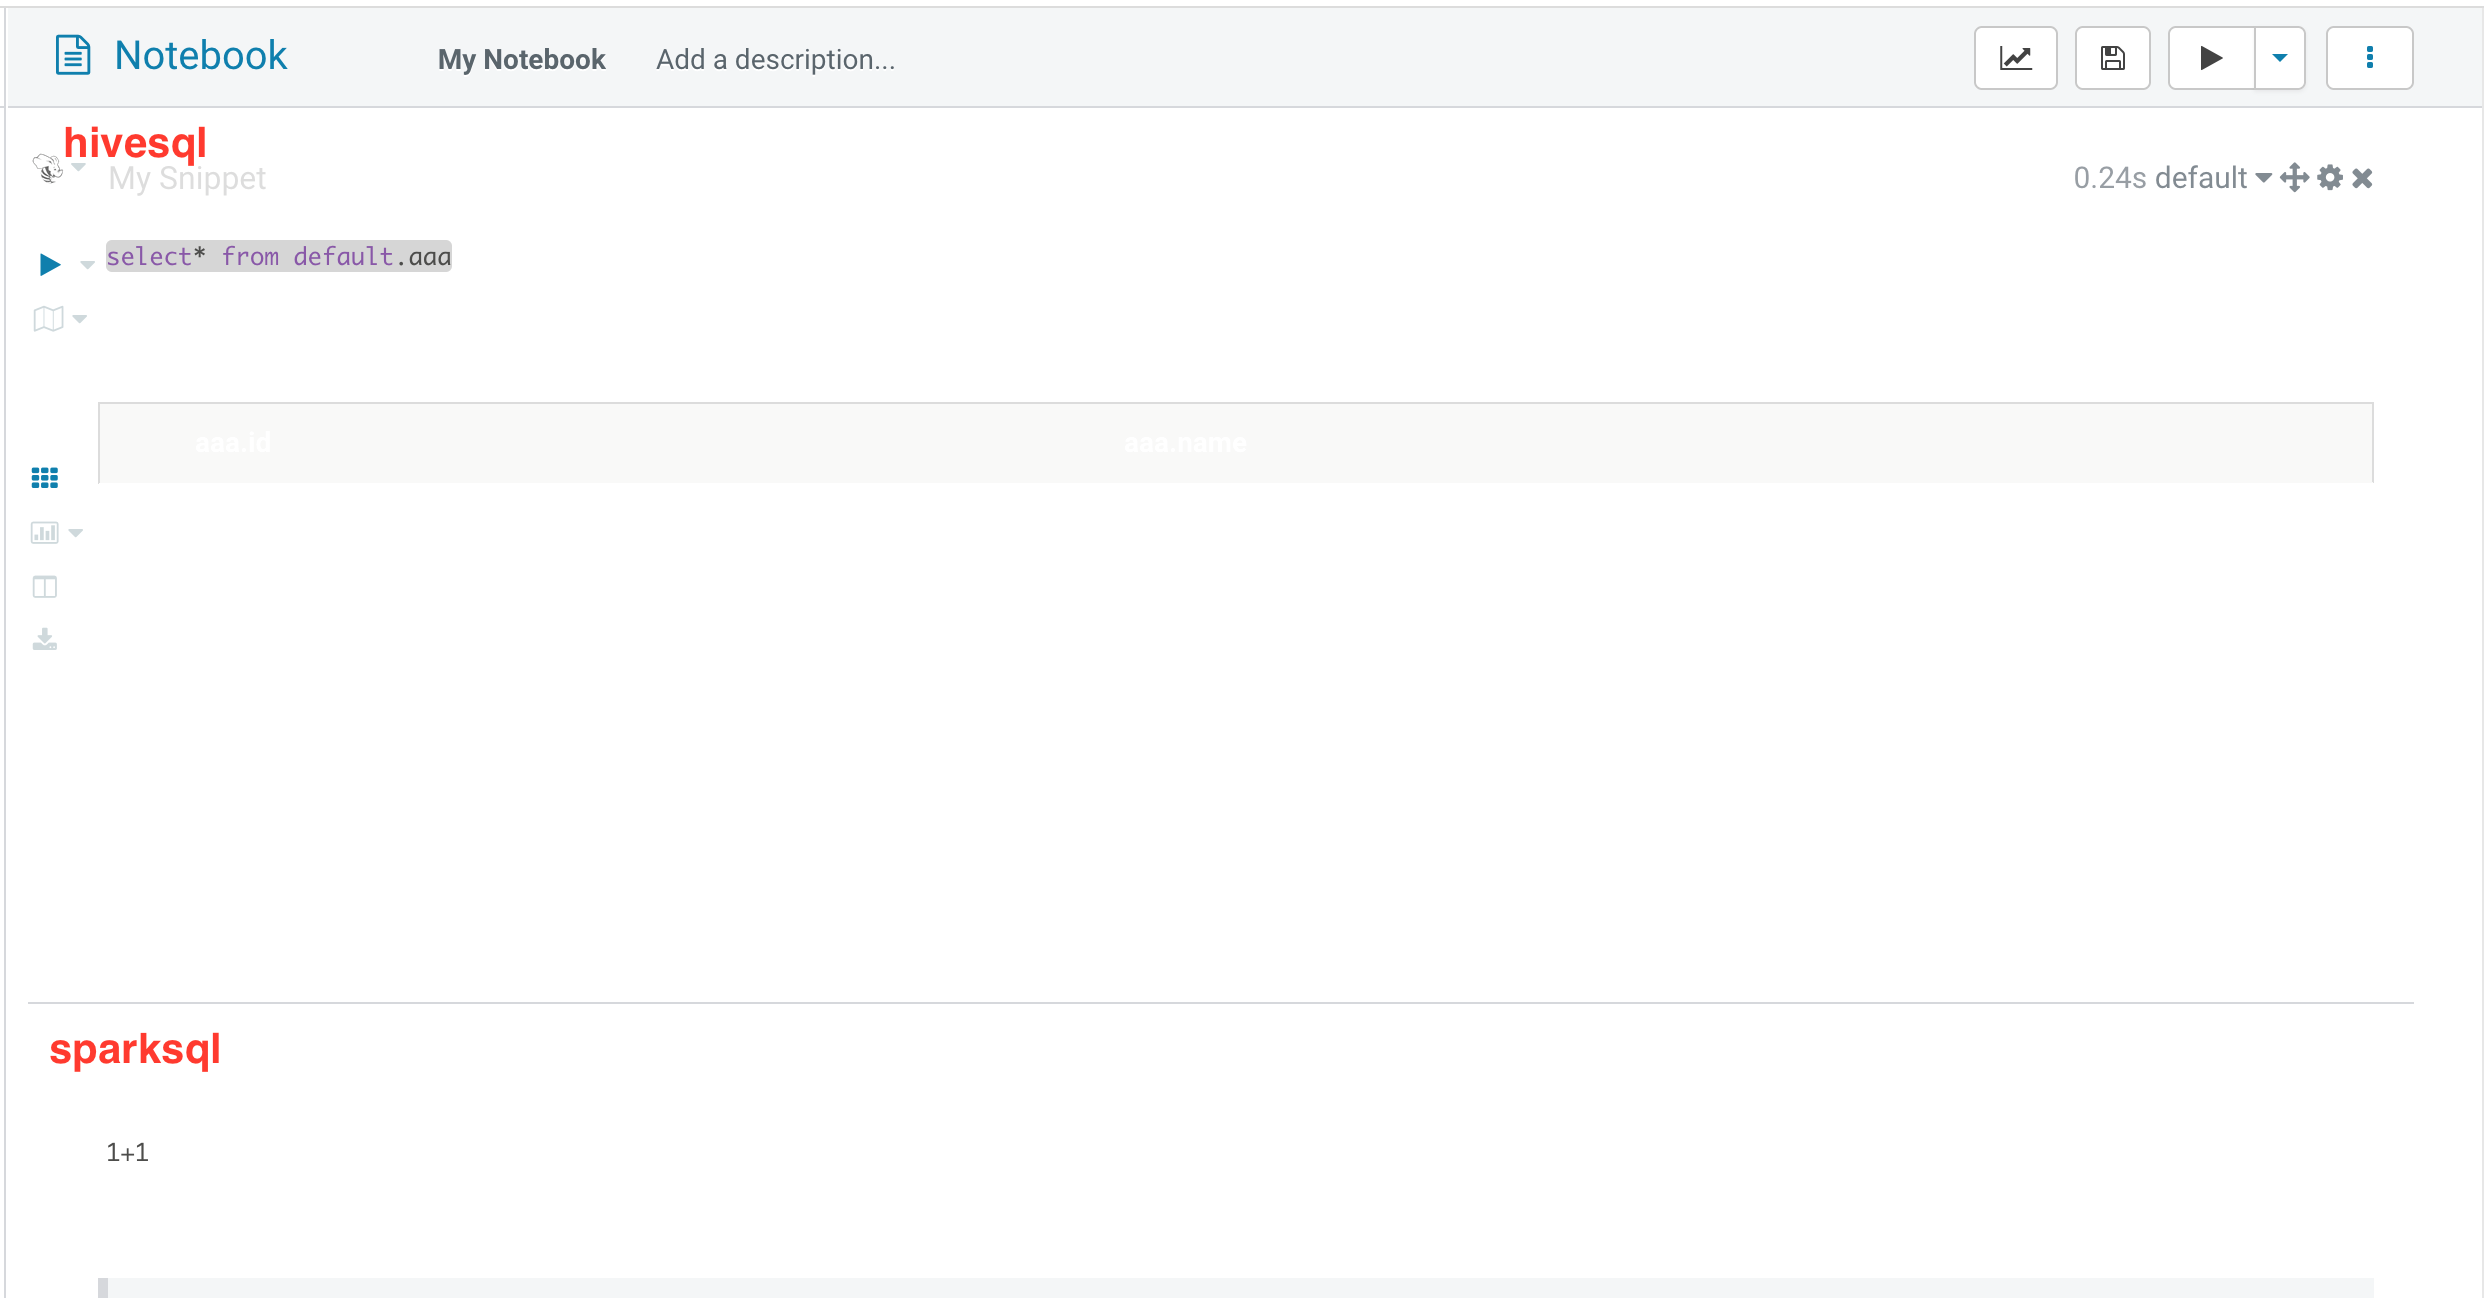Edit the My Notebook title
This screenshot has height=1298, width=2484.
tap(521, 60)
